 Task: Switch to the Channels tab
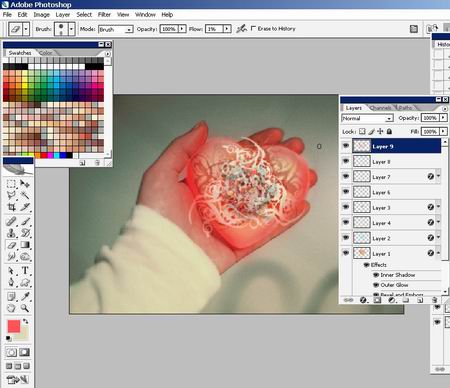(380, 108)
